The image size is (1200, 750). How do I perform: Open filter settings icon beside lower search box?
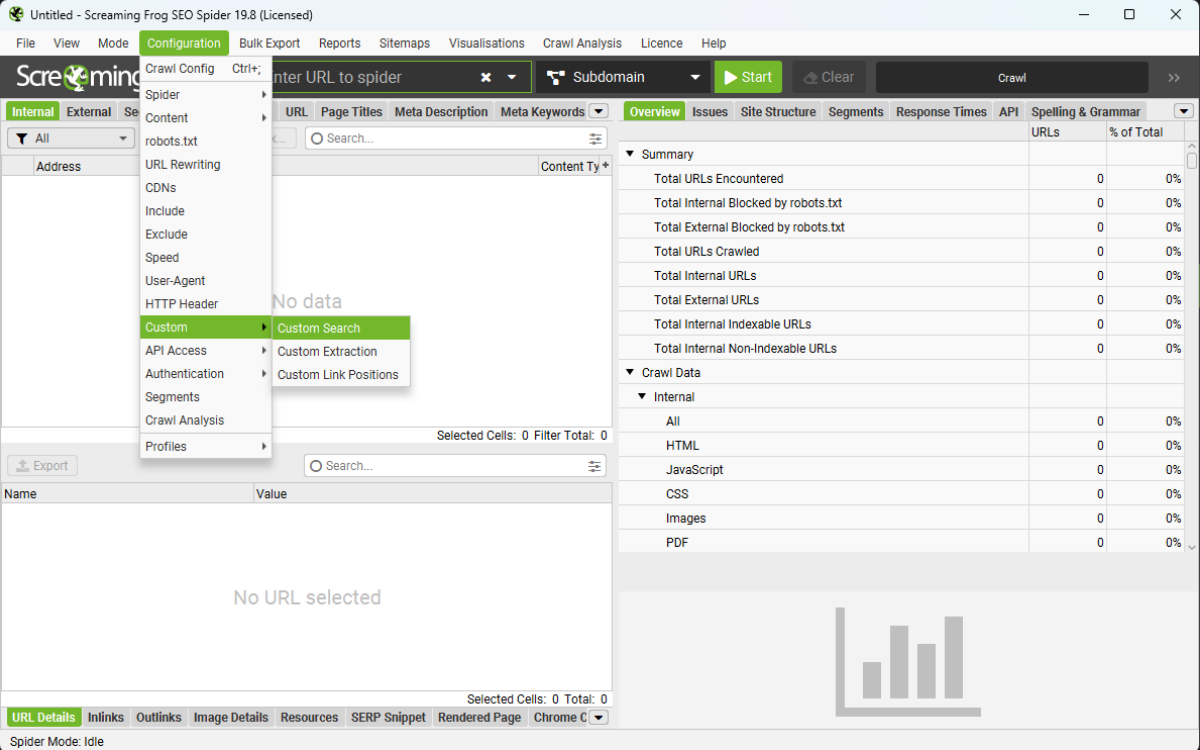[x=596, y=466]
